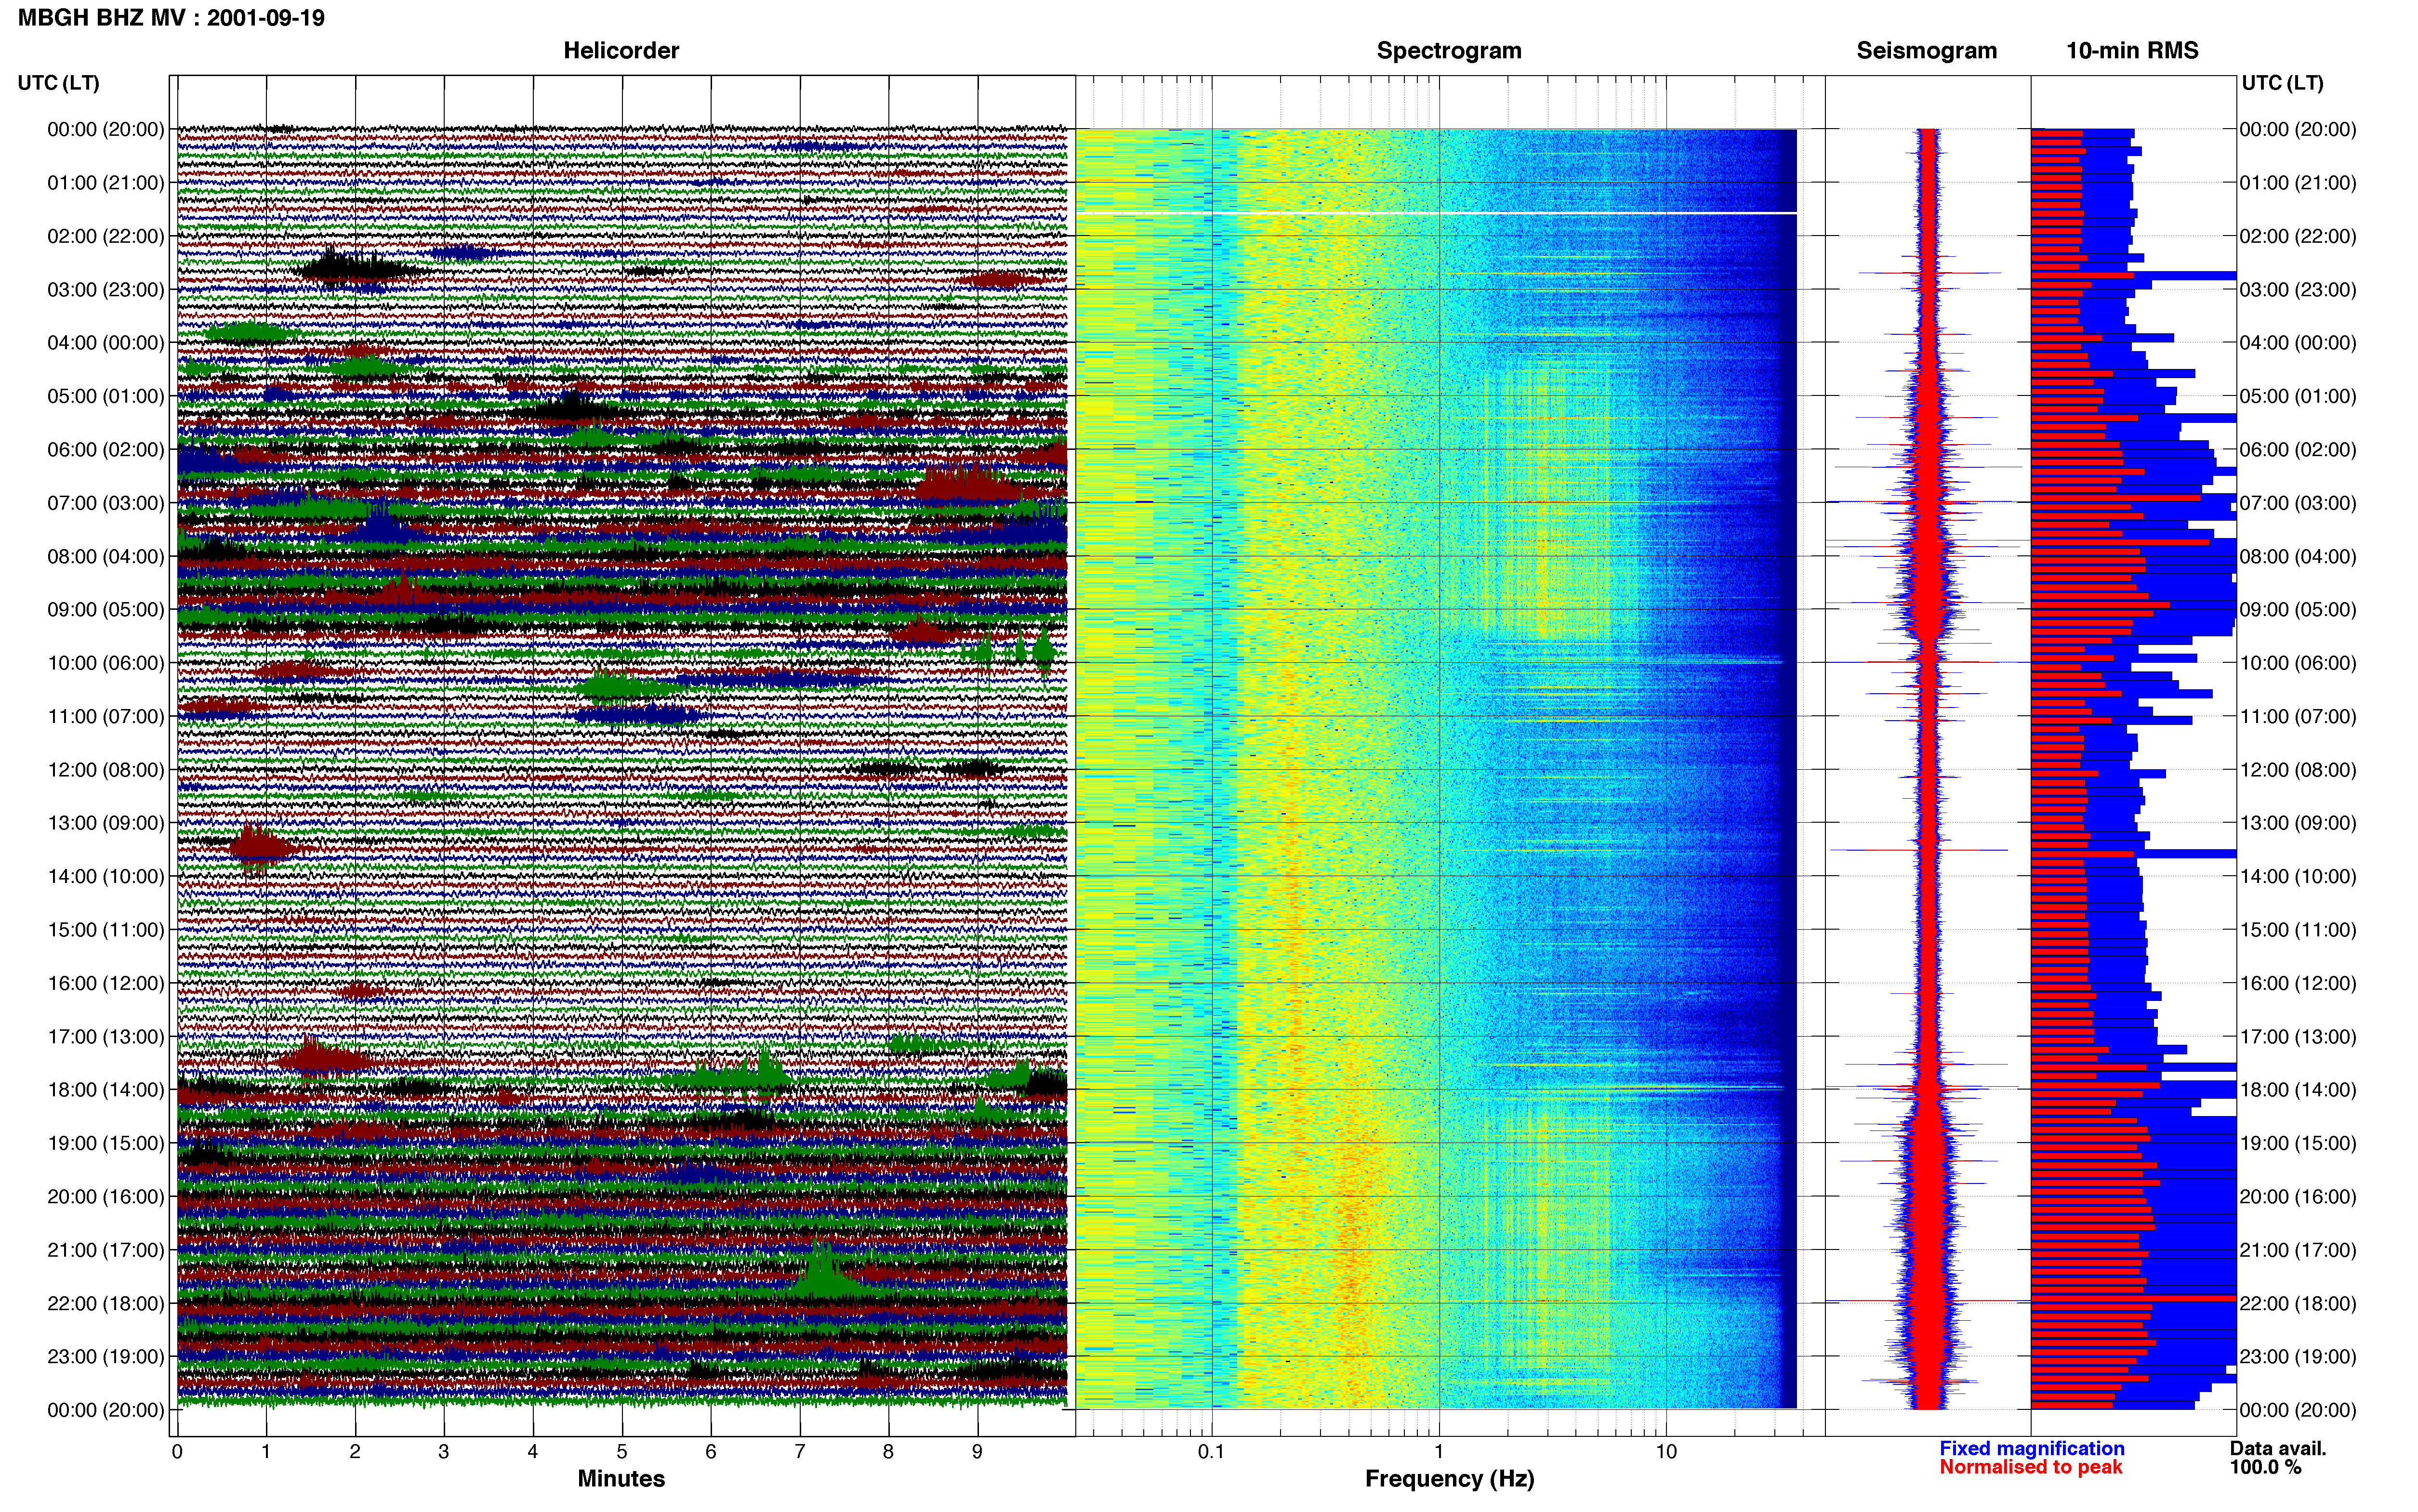Click the '9' minutes tick label
The width and height of the screenshot is (2418, 1512).
(x=978, y=1451)
